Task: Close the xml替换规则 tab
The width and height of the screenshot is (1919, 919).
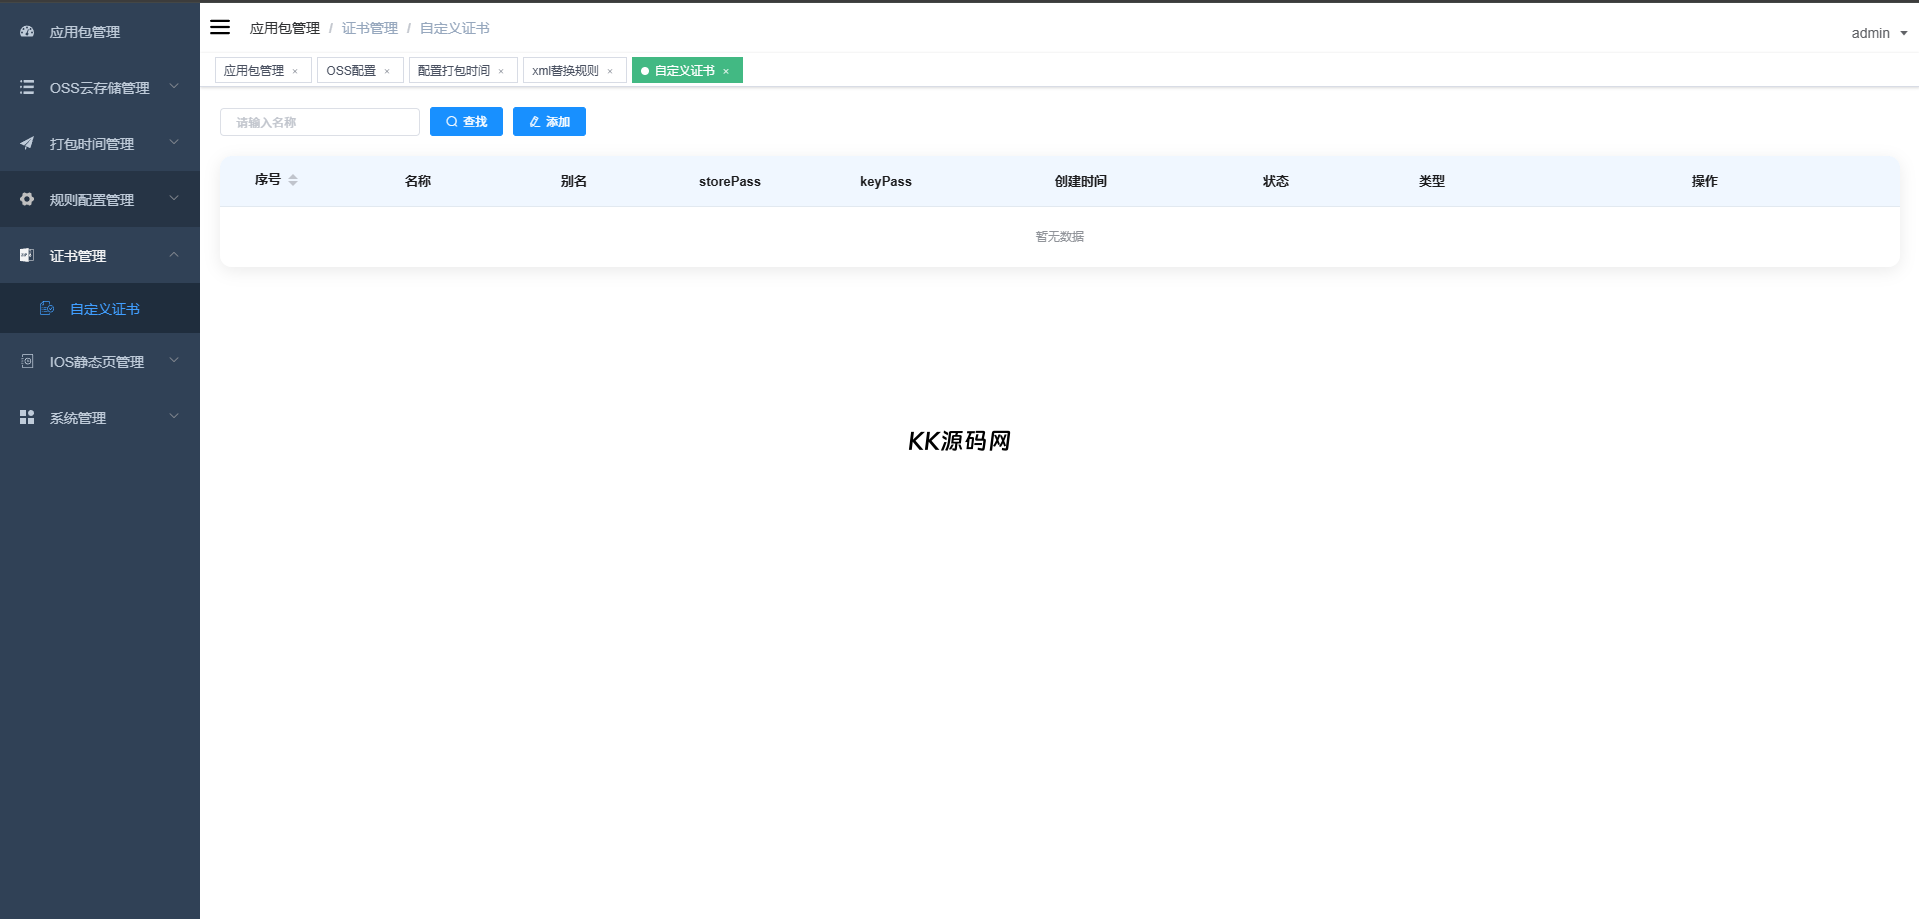Action: click(610, 71)
